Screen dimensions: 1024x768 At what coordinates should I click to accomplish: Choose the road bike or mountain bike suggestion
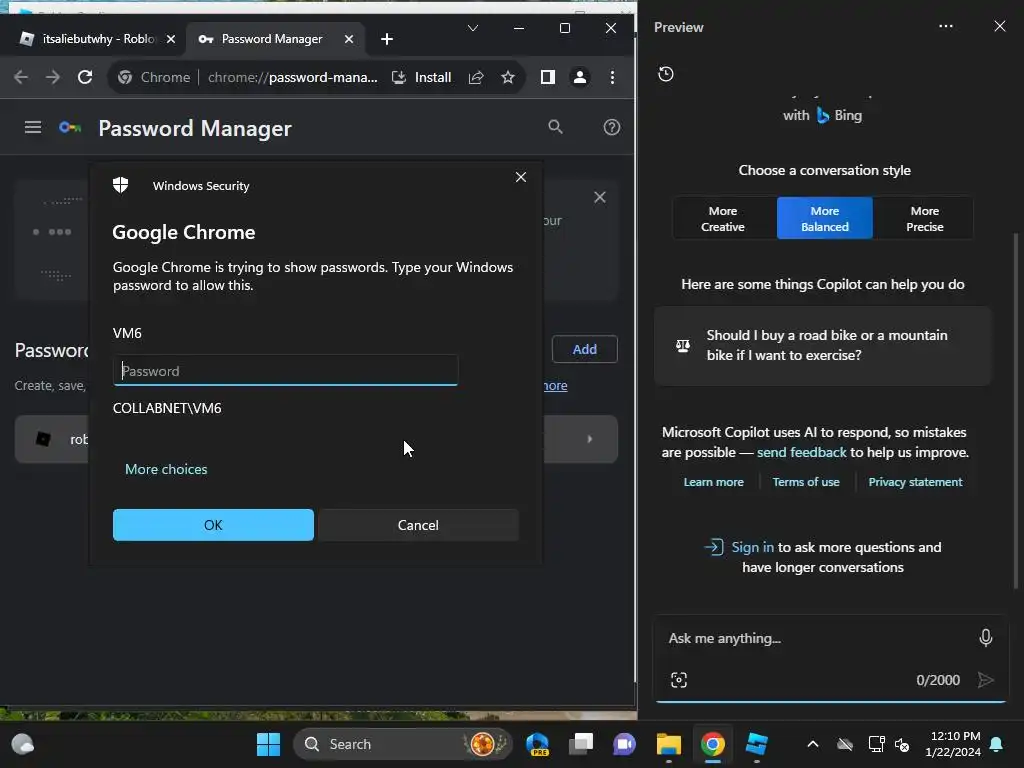(823, 345)
